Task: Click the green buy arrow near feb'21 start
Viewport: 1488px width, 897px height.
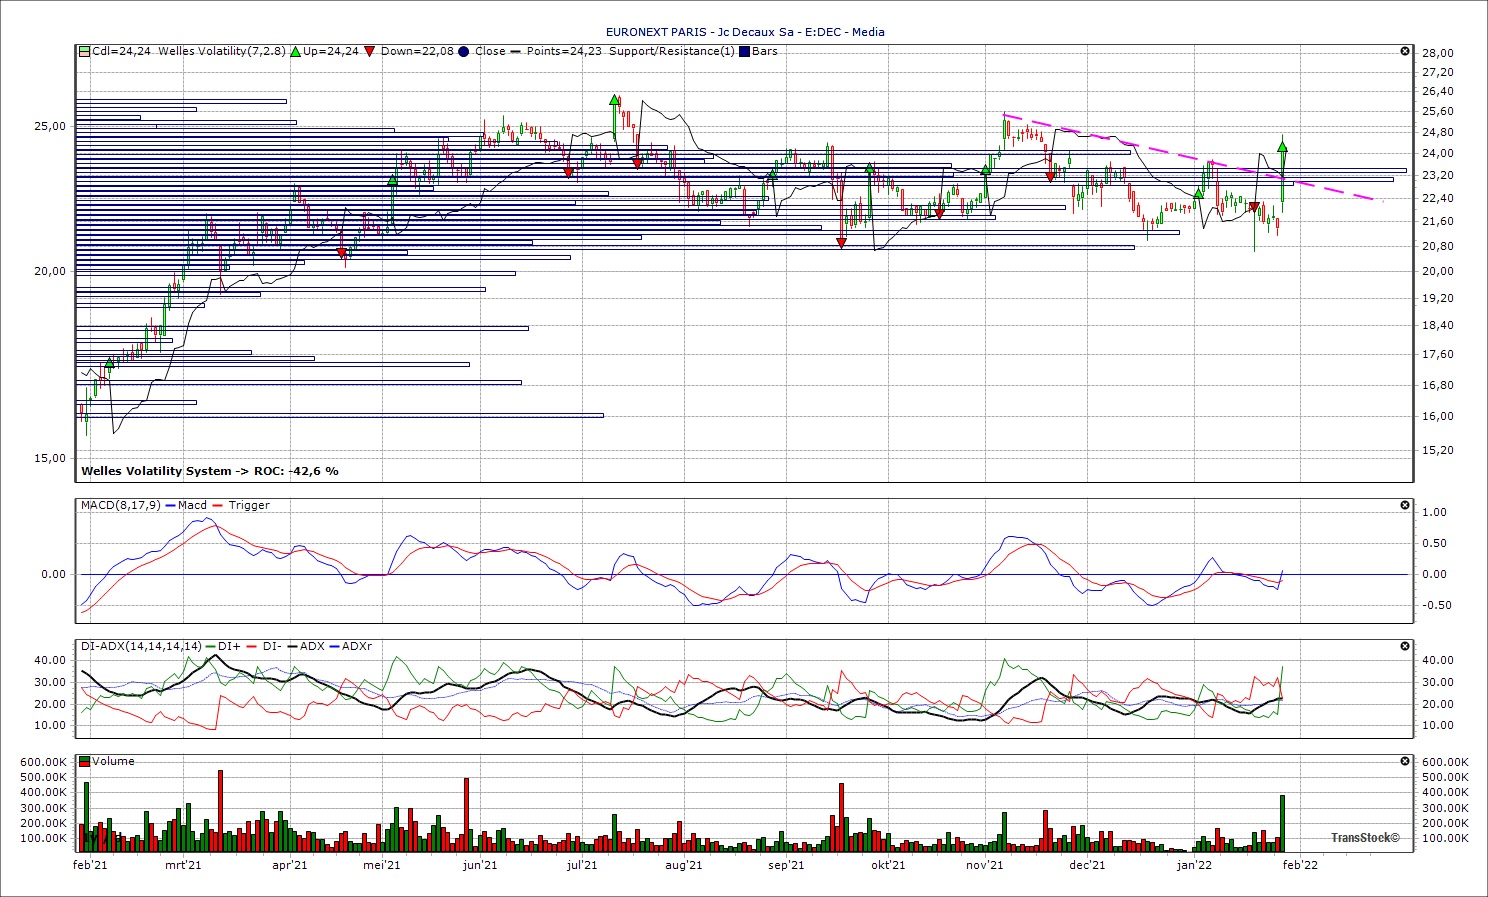Action: point(109,364)
